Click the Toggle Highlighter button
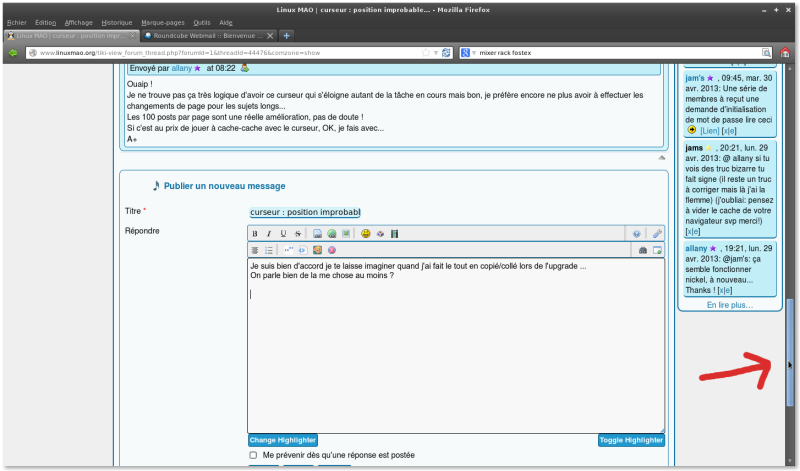 [631, 440]
